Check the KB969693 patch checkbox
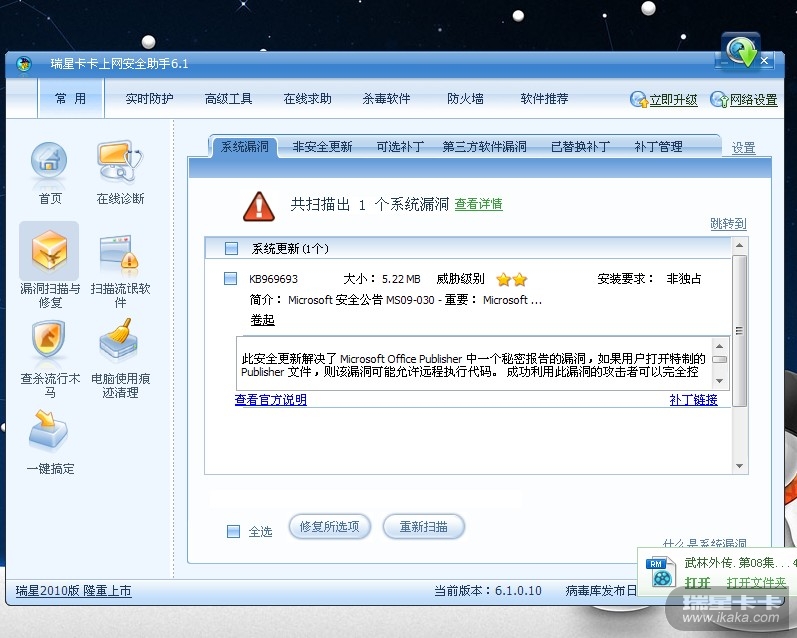The image size is (797, 638). point(230,279)
